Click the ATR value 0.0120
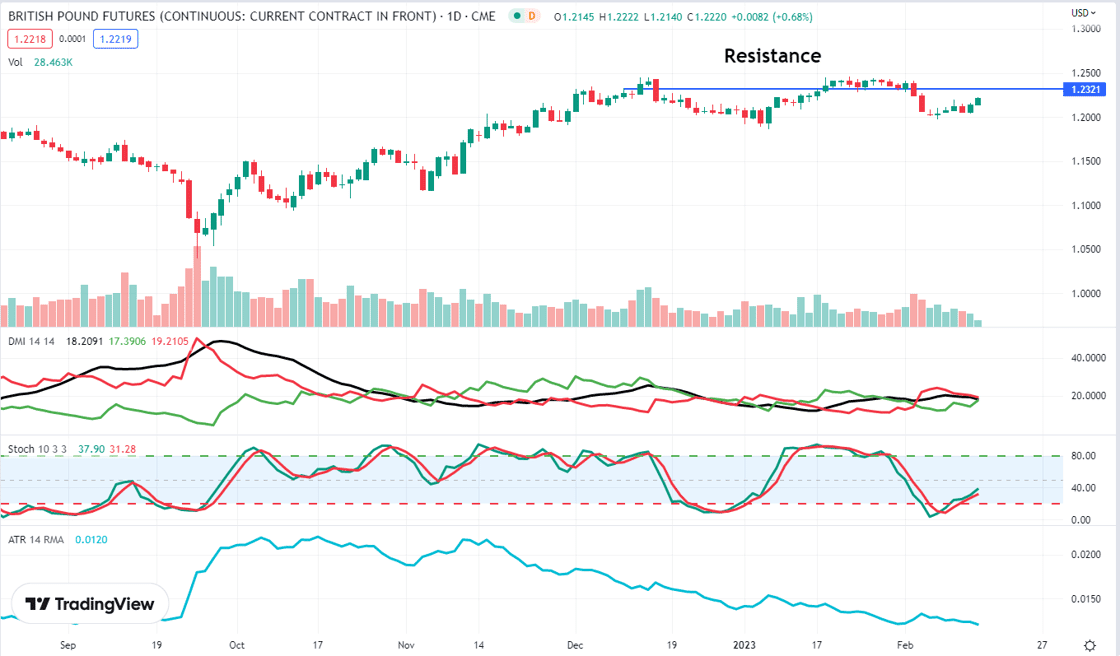Viewport: 1120px width, 656px height. (x=91, y=540)
